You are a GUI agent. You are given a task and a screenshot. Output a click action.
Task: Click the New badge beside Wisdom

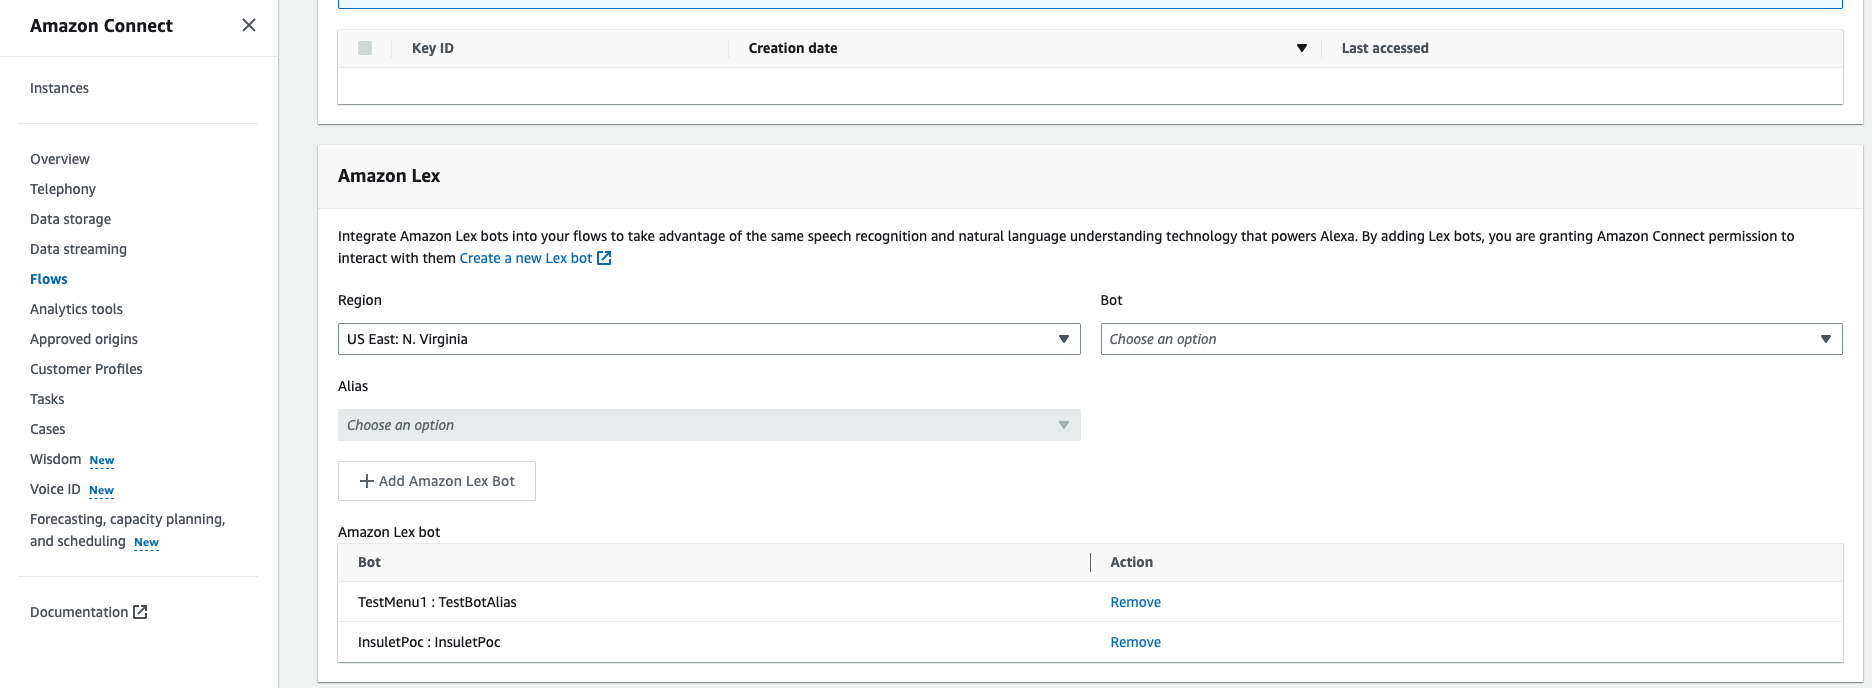coord(102,461)
